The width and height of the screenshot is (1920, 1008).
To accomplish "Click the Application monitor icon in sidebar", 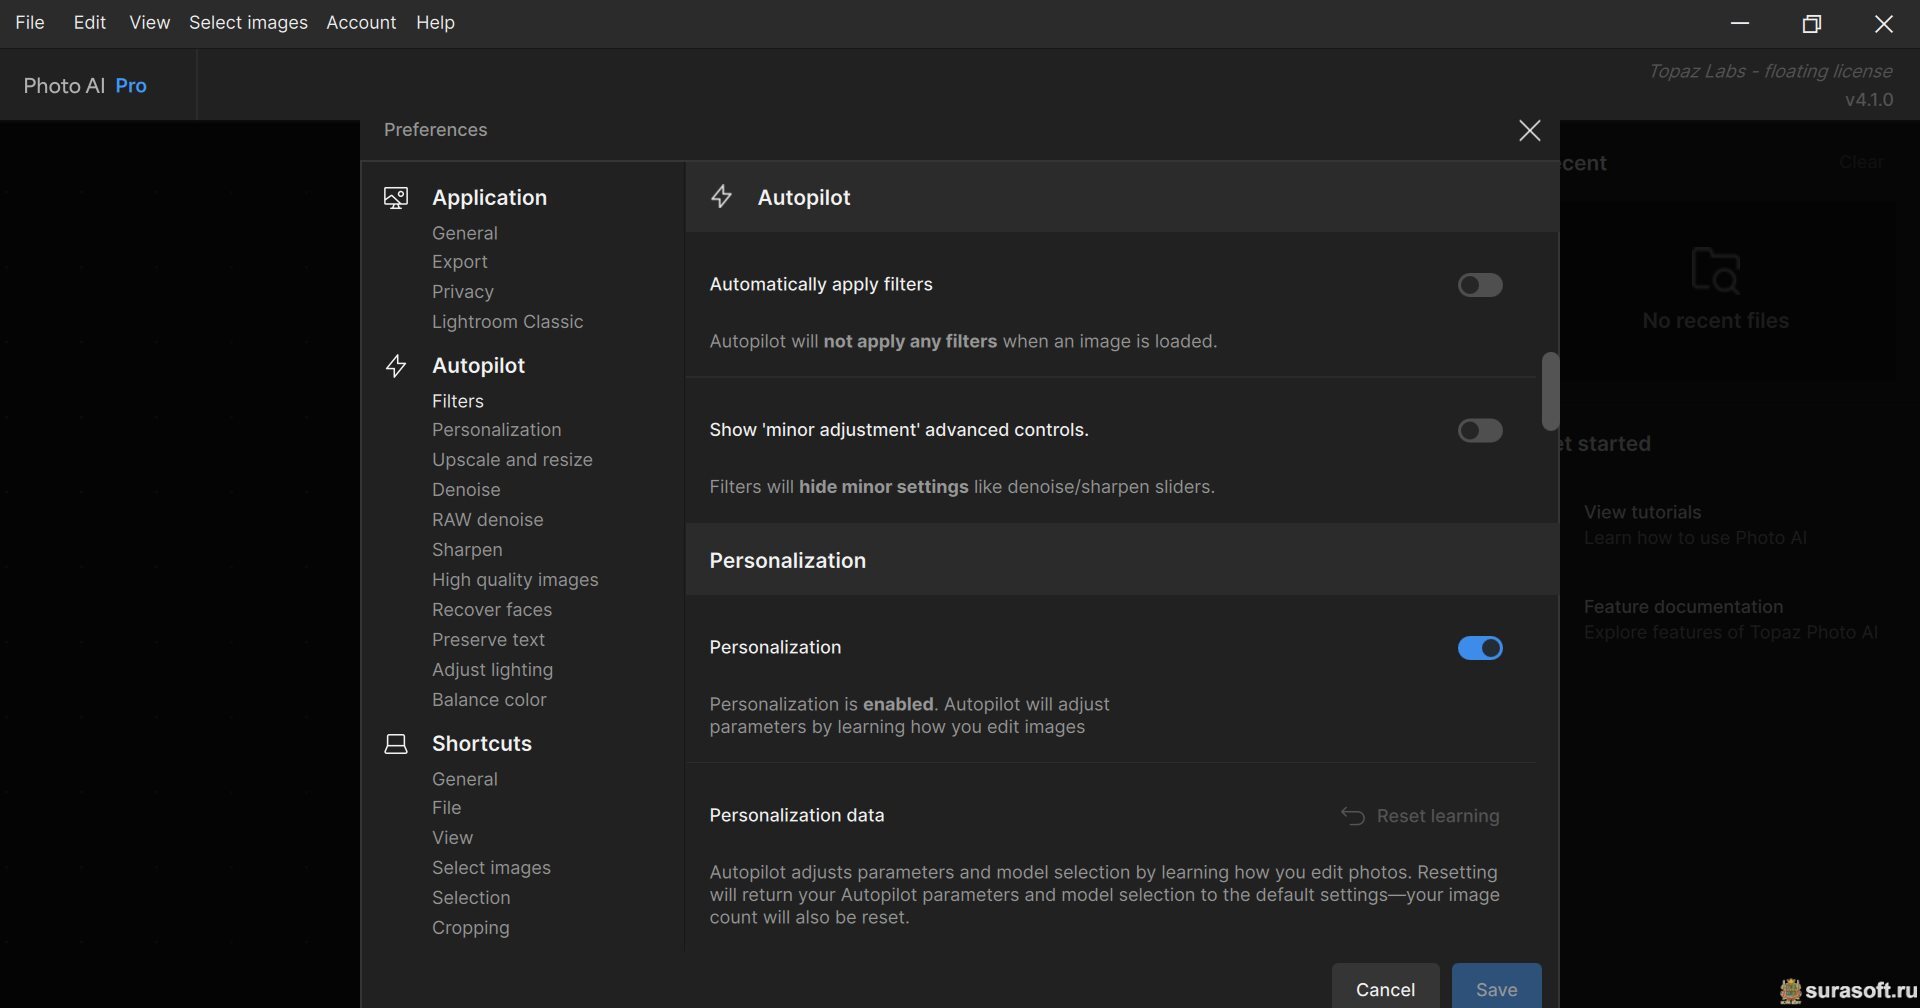I will (396, 198).
